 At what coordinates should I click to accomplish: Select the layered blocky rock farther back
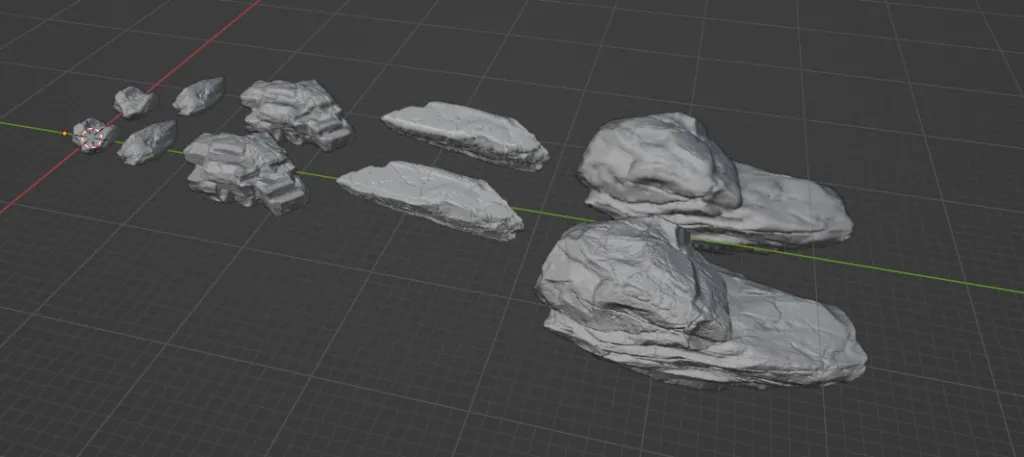pos(296,114)
